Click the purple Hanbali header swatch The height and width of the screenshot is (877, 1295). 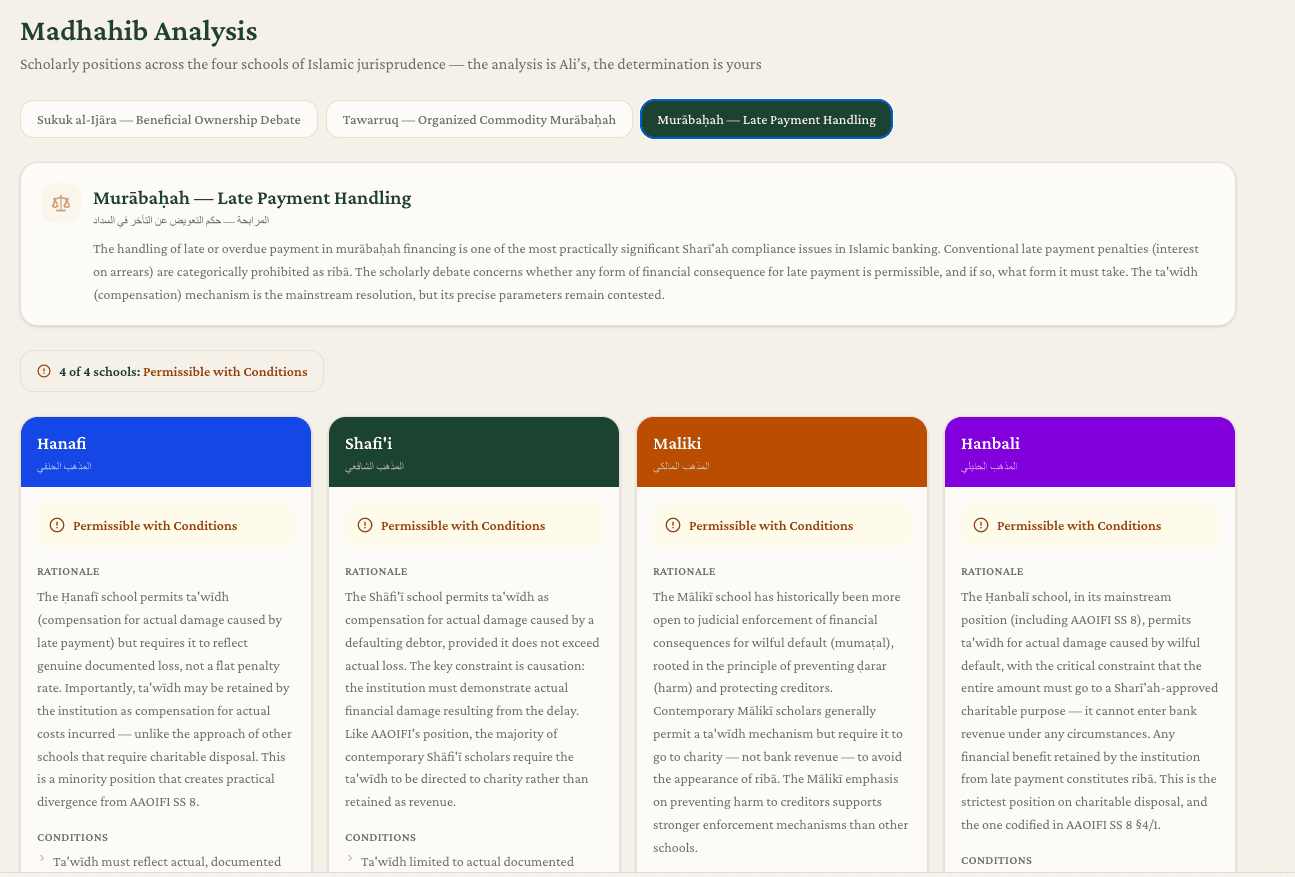click(x=1090, y=451)
